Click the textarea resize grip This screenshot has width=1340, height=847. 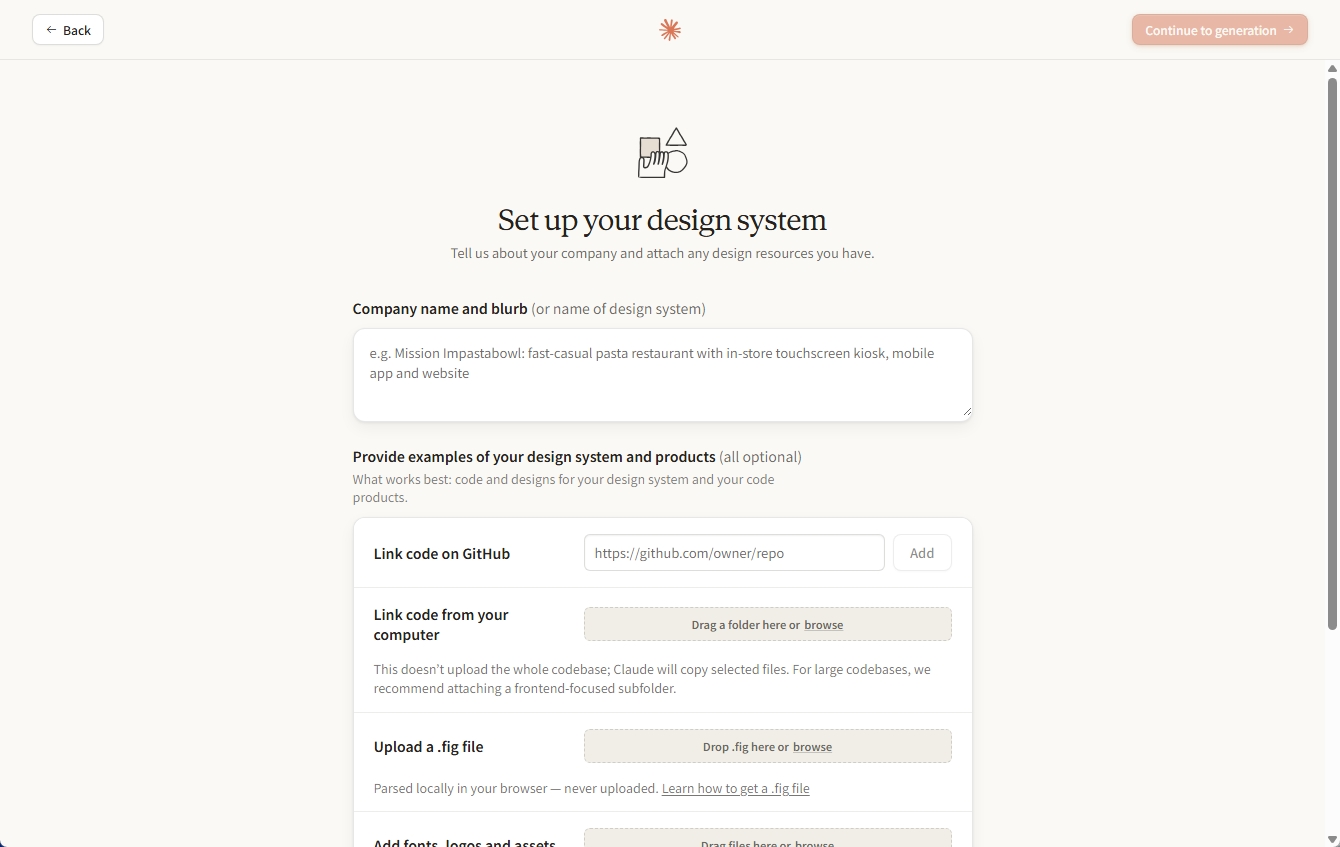[965, 411]
